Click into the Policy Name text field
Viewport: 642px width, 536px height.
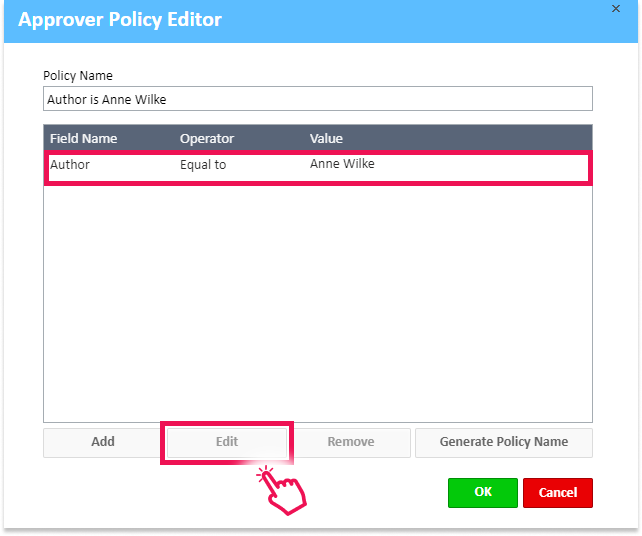[317, 99]
